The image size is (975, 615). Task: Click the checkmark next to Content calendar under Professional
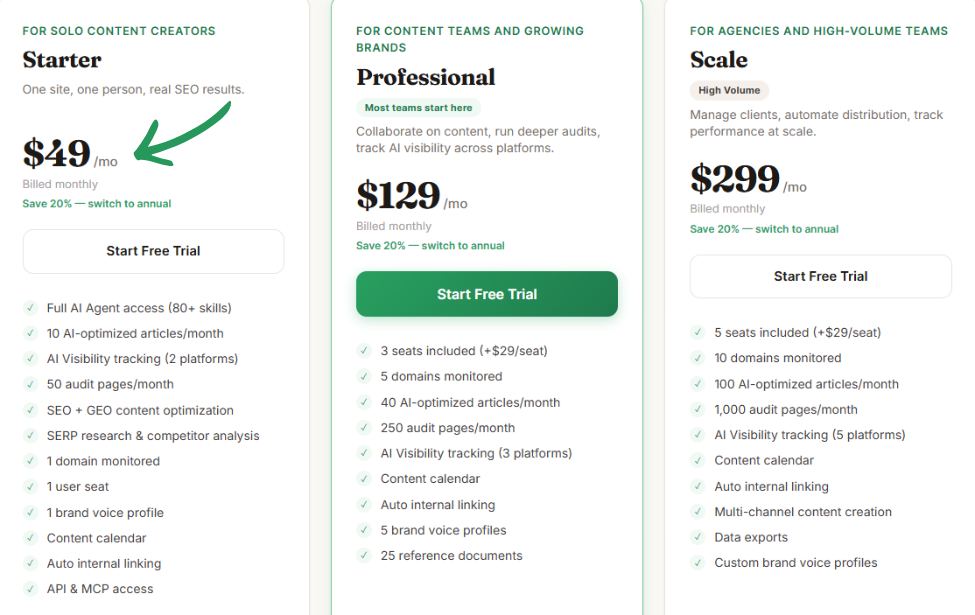click(364, 479)
